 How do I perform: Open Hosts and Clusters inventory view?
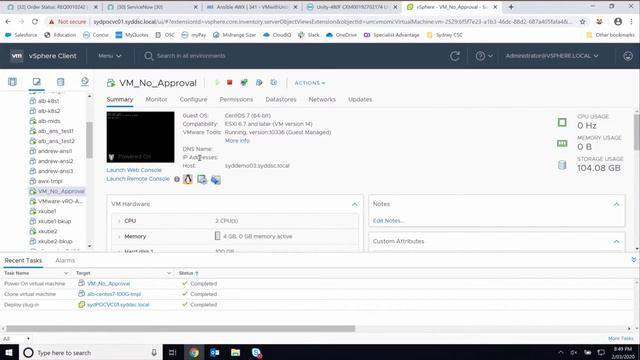click(x=12, y=82)
